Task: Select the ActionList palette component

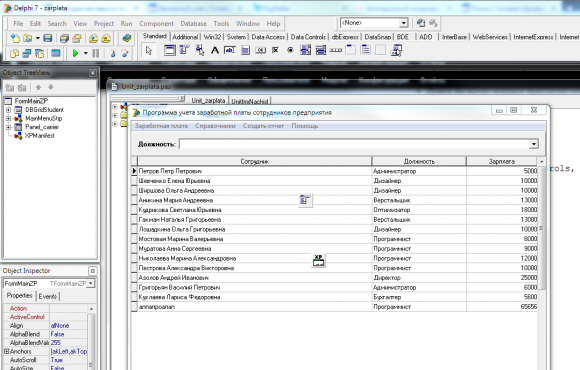Action: (x=396, y=50)
